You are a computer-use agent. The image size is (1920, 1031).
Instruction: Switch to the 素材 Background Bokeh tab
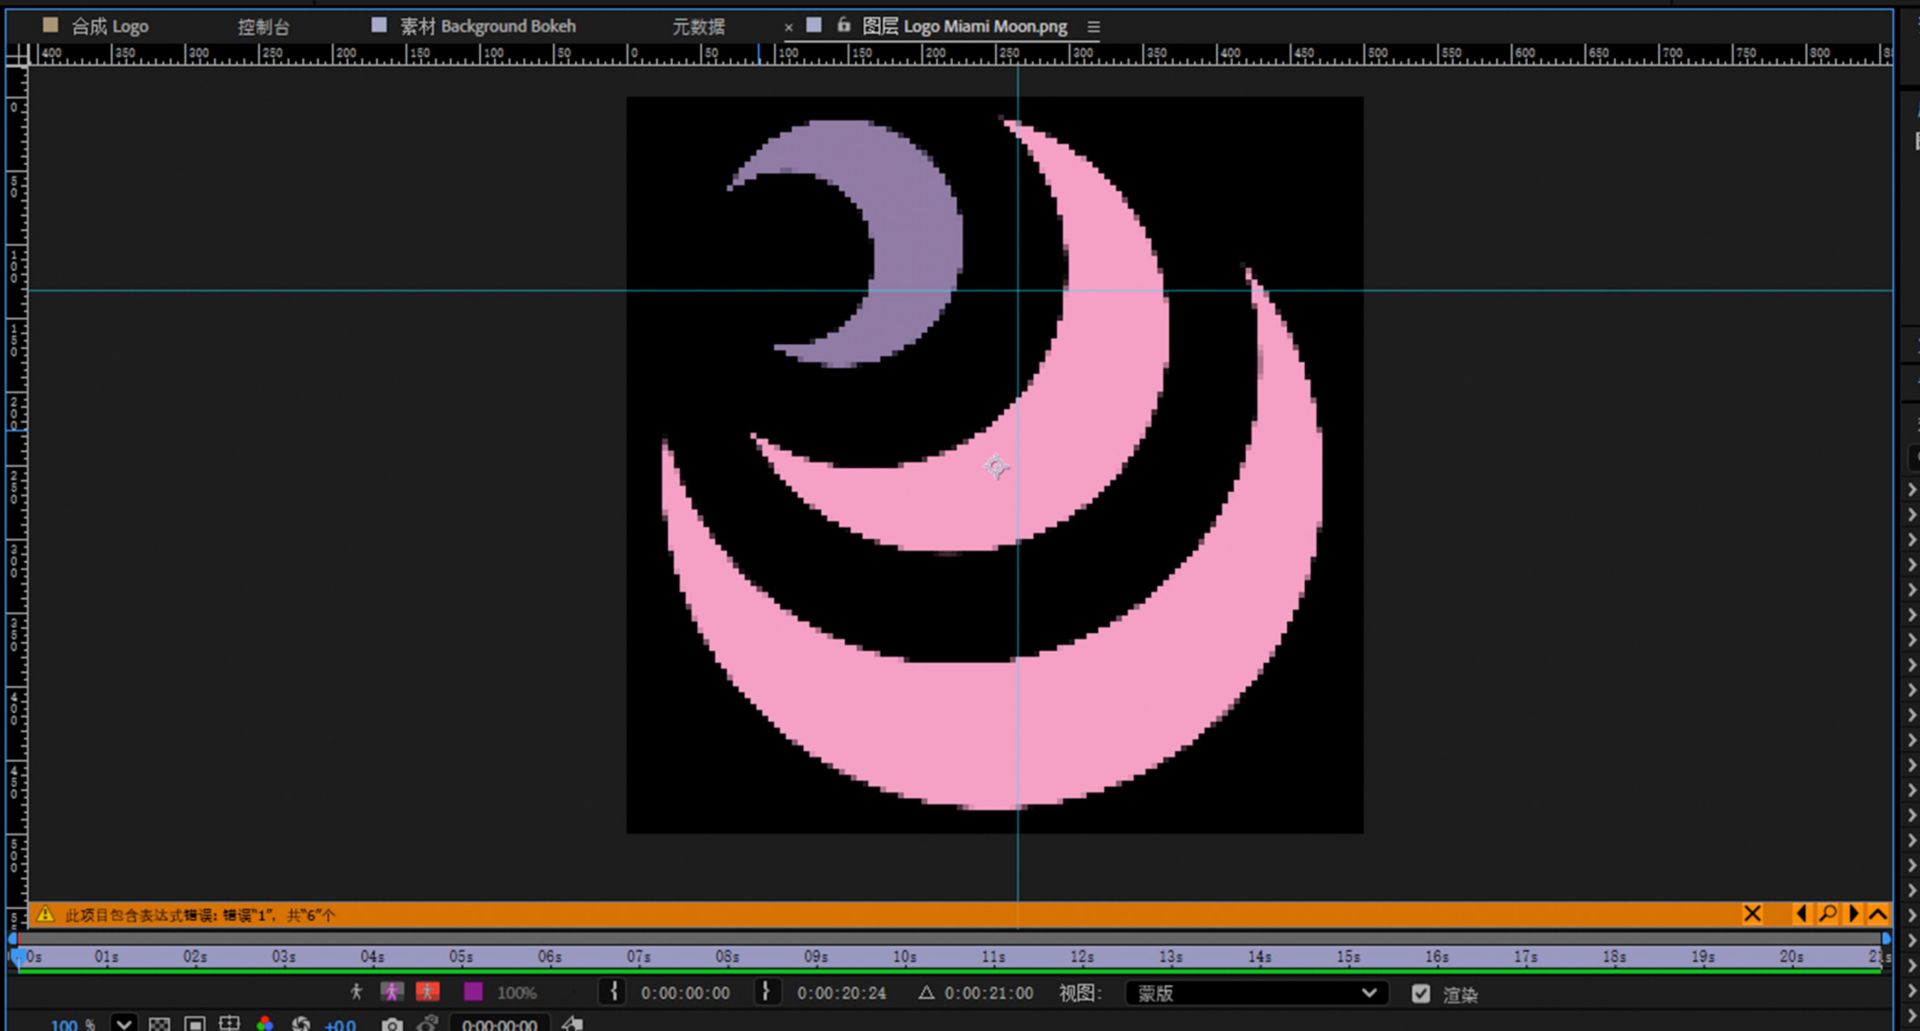[488, 26]
